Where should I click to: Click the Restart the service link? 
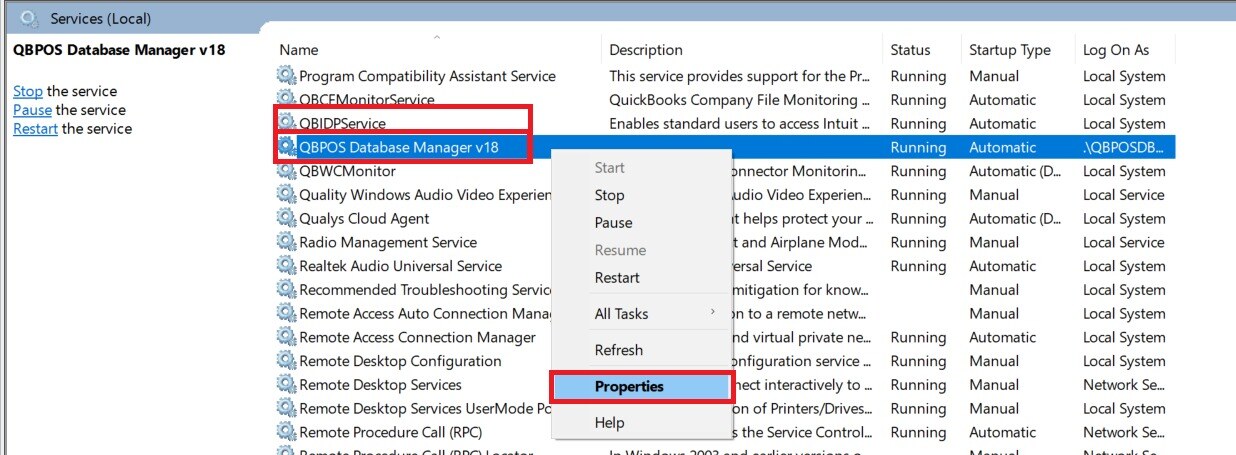(x=35, y=129)
